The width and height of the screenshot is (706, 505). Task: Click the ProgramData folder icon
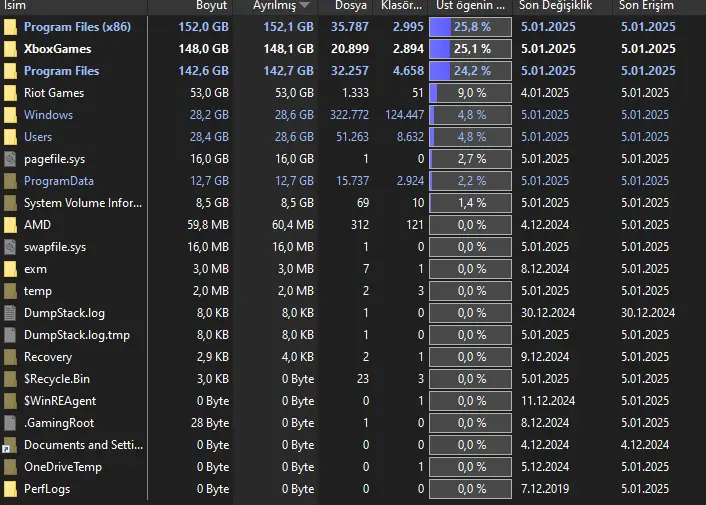10,181
